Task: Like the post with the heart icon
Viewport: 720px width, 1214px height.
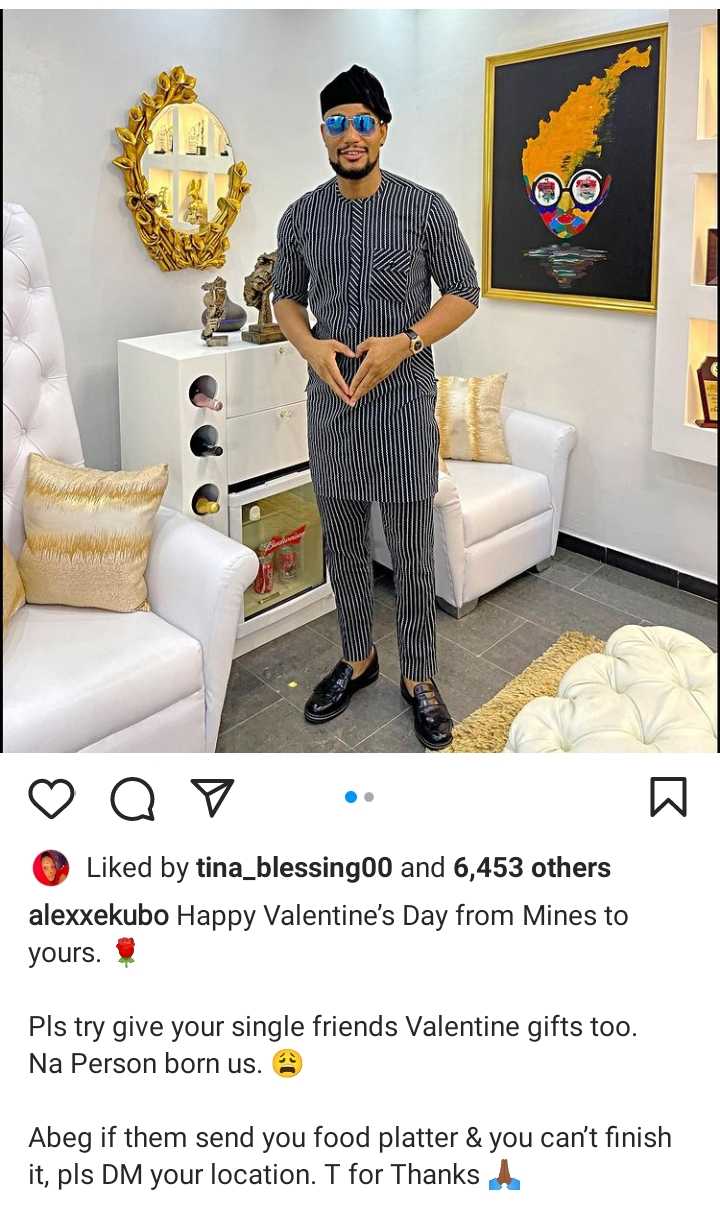Action: [51, 799]
